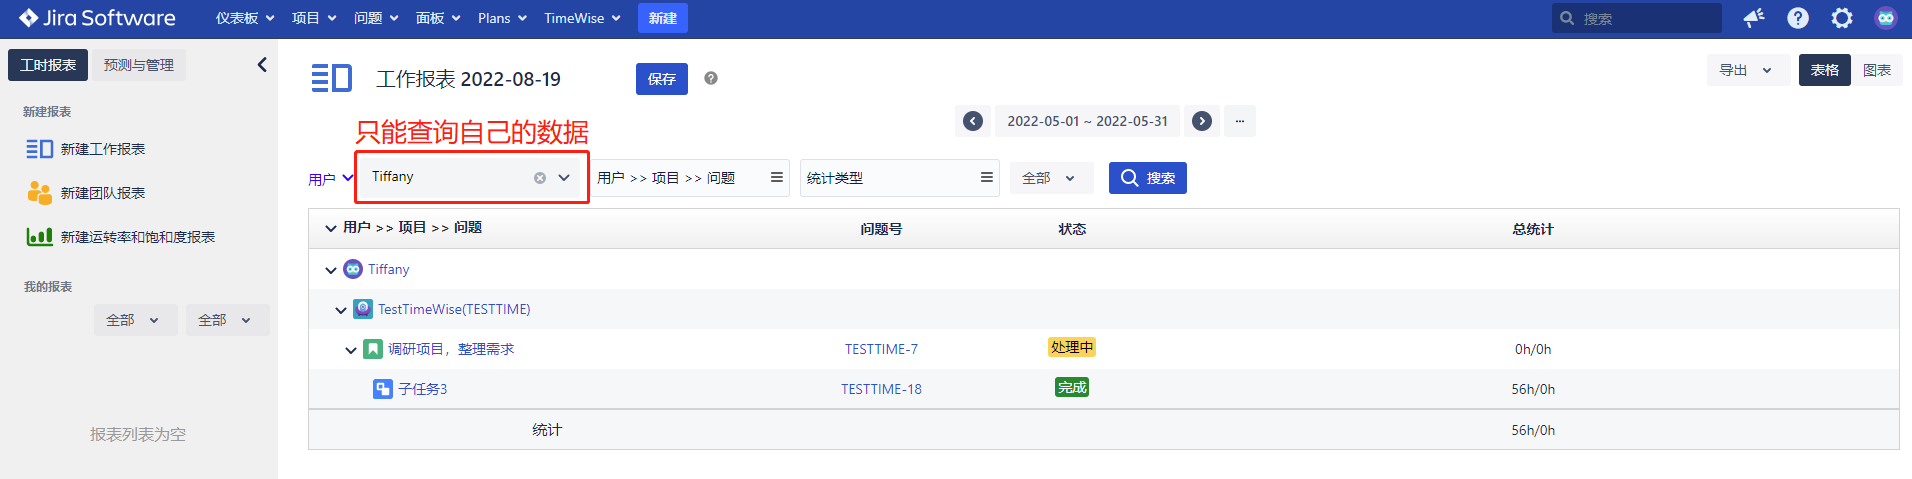Click the blue Search button
Image resolution: width=1912 pixels, height=479 pixels.
point(1147,178)
